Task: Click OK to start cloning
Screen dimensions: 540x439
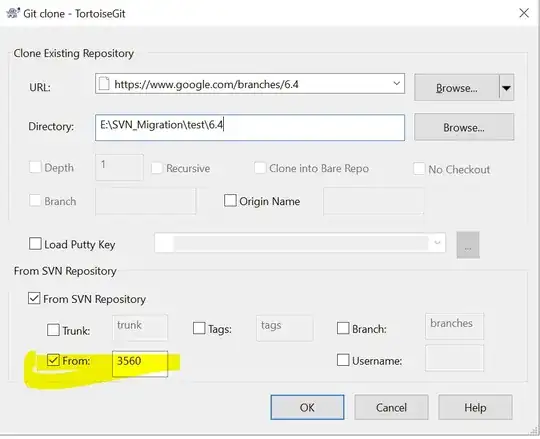Action: pos(307,407)
